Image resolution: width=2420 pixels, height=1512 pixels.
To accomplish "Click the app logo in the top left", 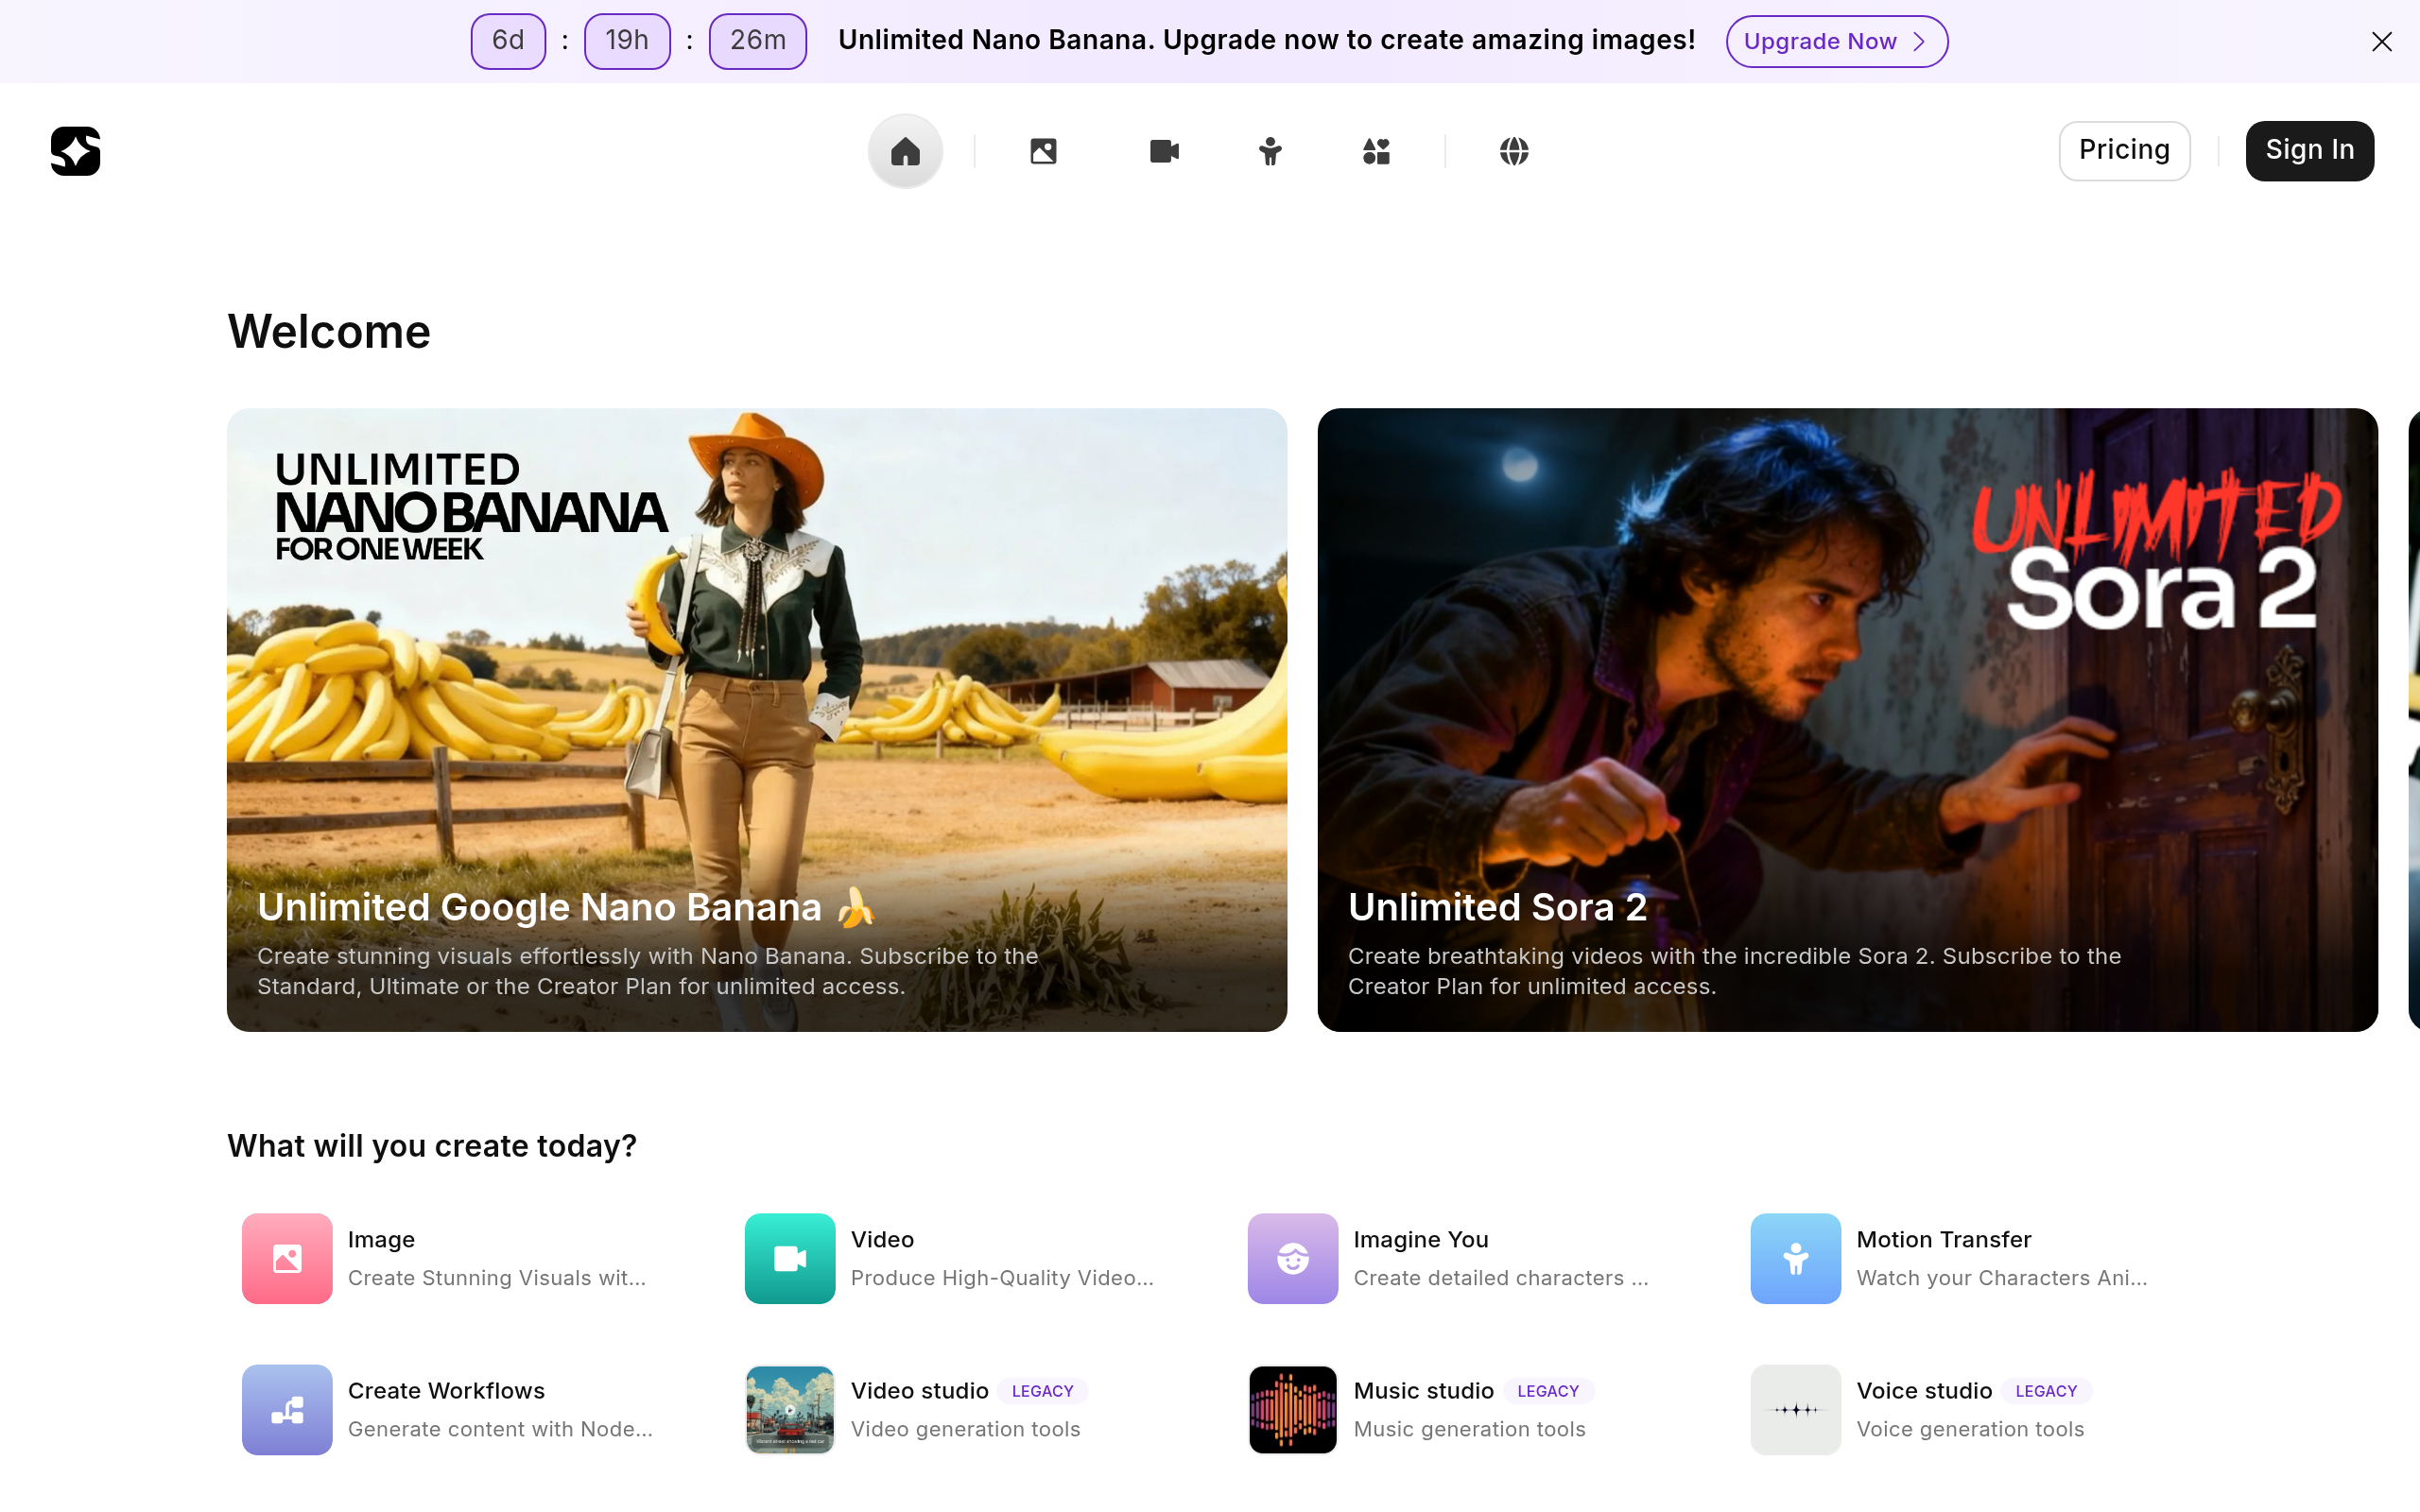I will [x=75, y=151].
